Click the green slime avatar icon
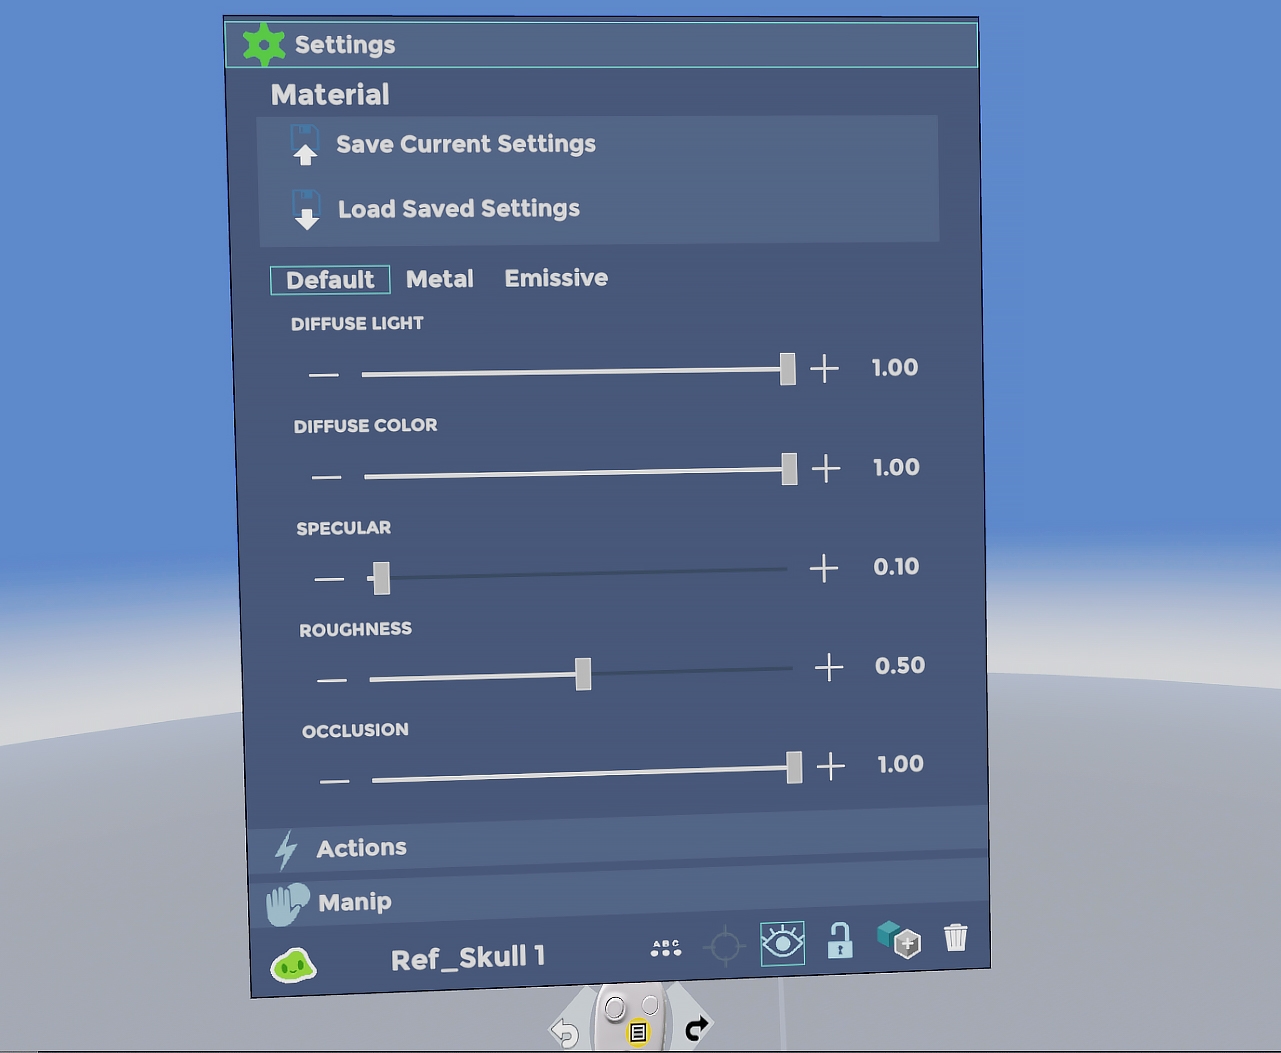Viewport: 1281px width, 1053px height. pos(293,966)
